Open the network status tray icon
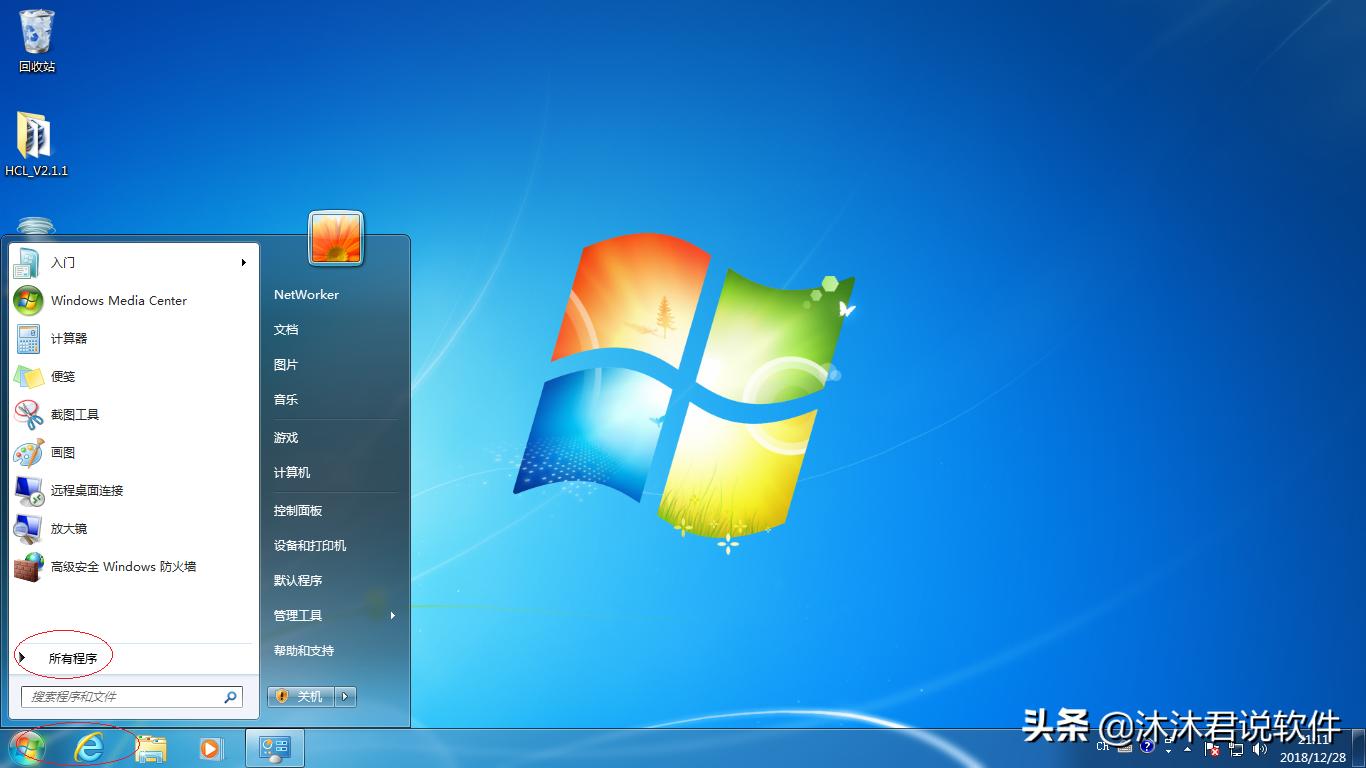 click(x=1235, y=747)
